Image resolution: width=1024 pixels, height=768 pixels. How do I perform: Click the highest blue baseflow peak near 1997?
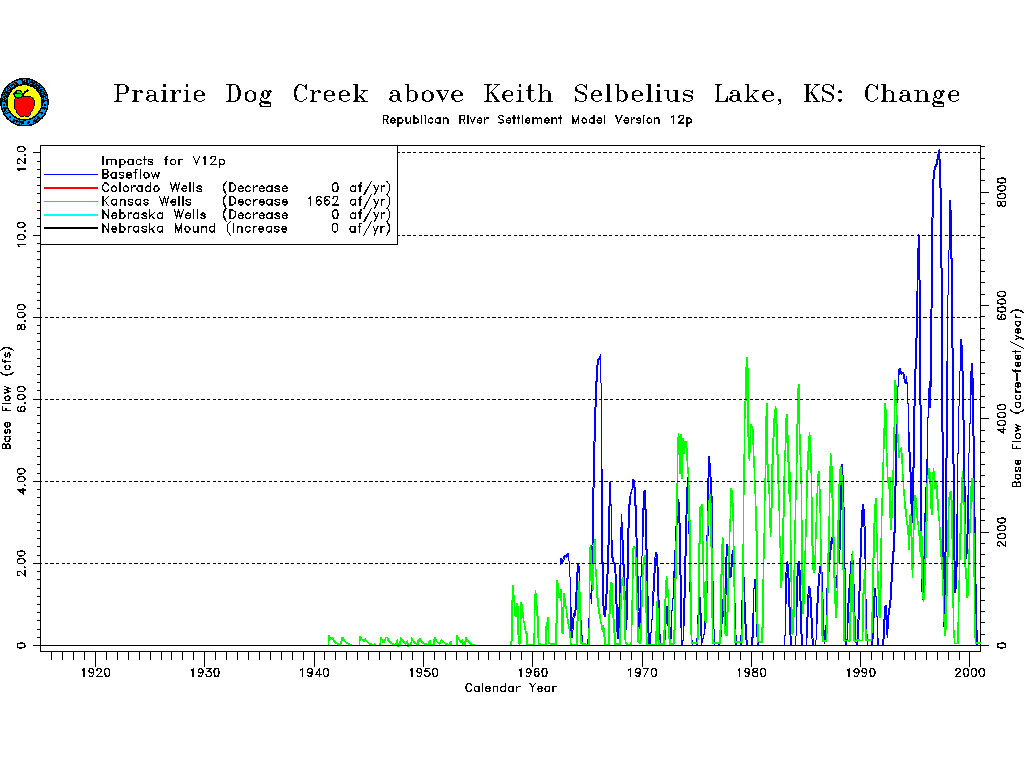tap(939, 152)
